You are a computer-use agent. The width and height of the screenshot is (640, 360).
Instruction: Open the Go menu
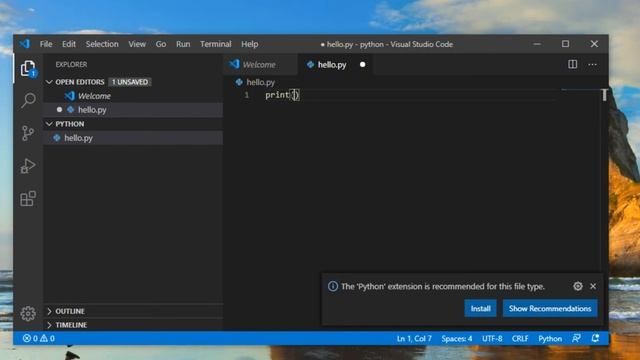click(x=160, y=44)
